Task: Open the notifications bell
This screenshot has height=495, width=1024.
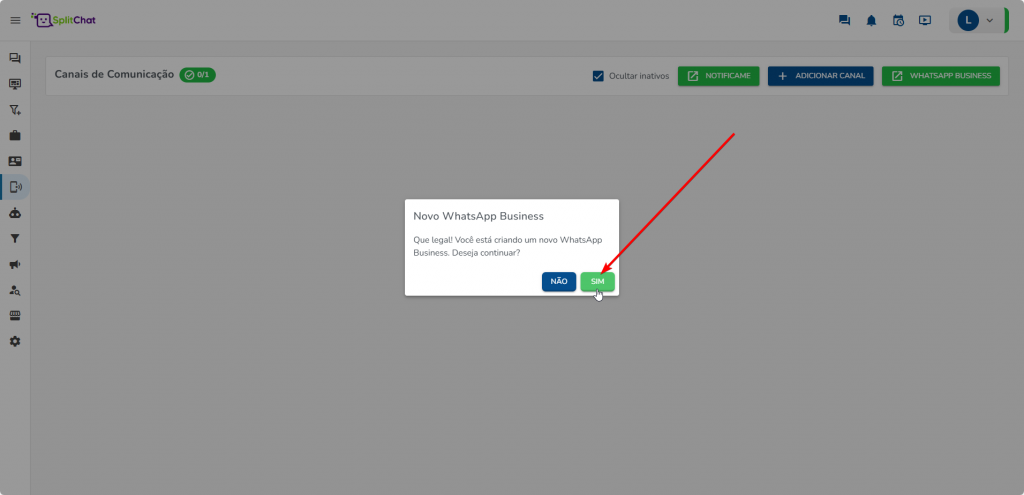Action: point(871,20)
